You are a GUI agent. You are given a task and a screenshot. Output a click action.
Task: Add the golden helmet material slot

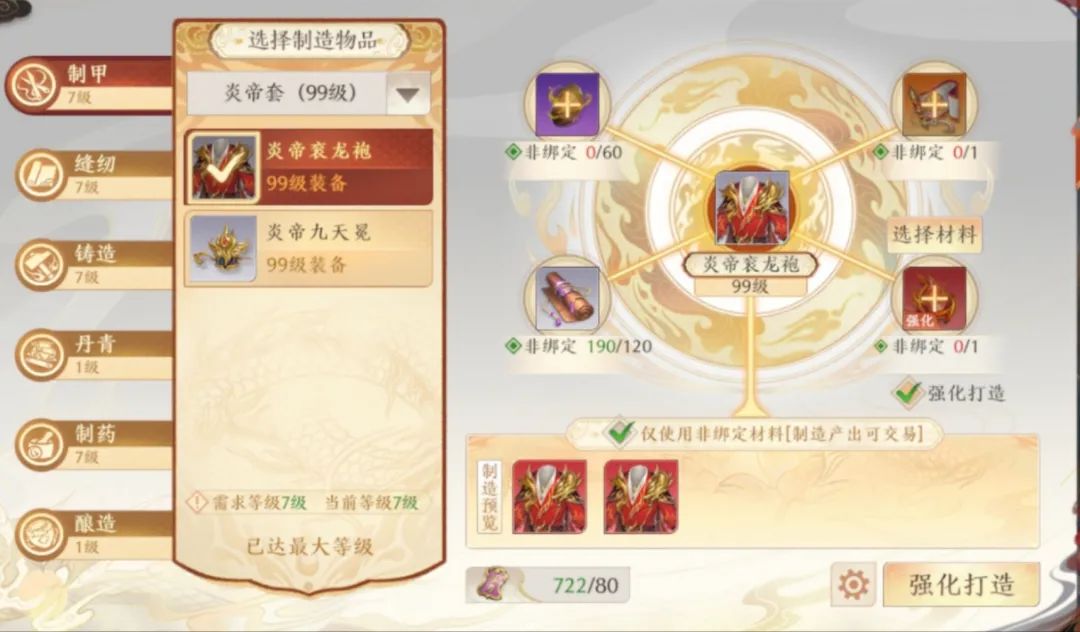(567, 105)
